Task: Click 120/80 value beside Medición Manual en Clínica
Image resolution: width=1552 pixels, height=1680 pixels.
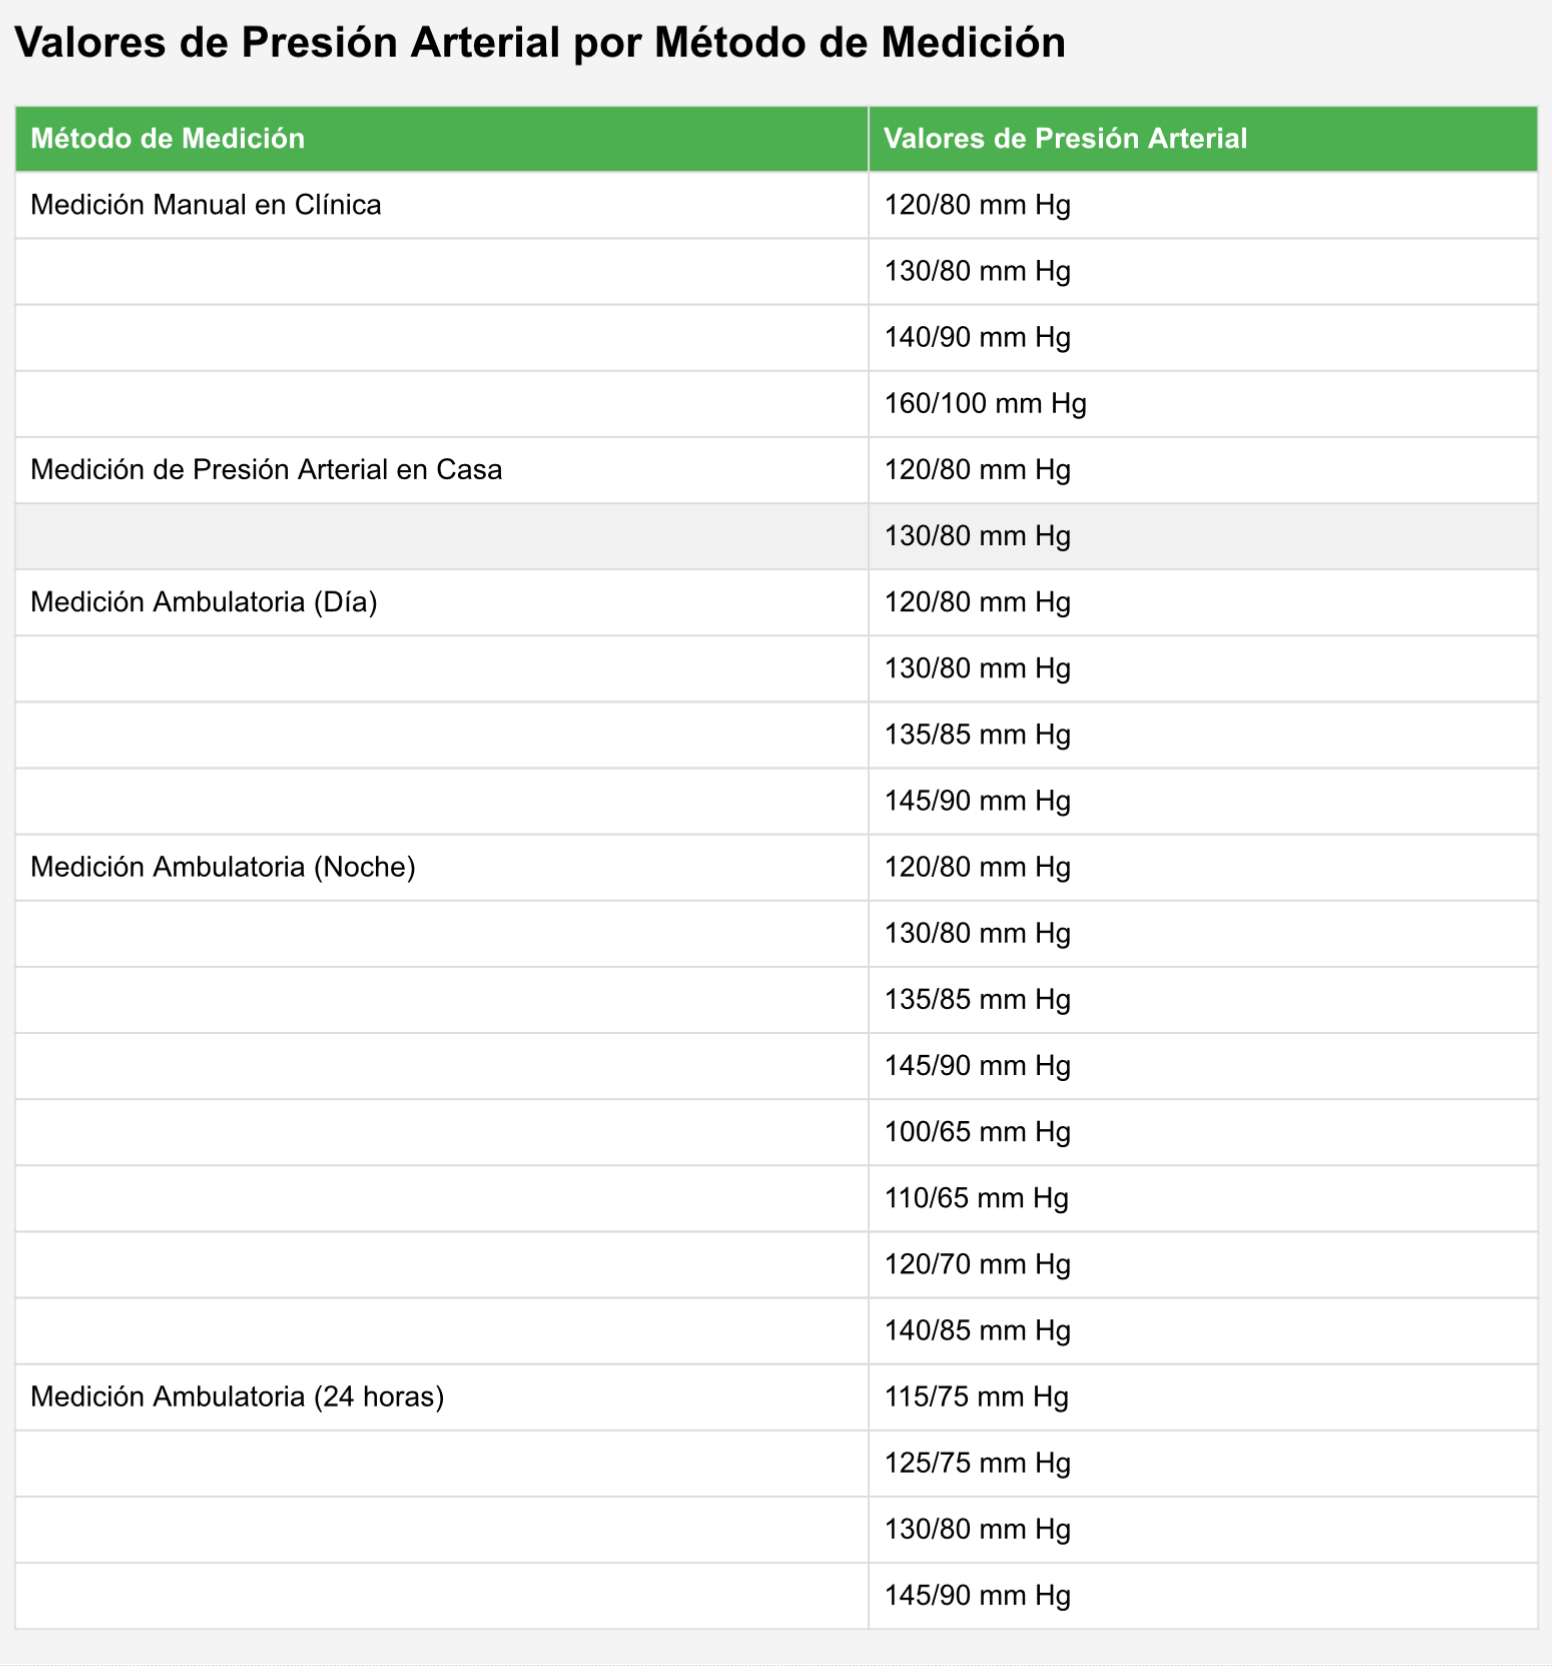Action: (x=977, y=205)
